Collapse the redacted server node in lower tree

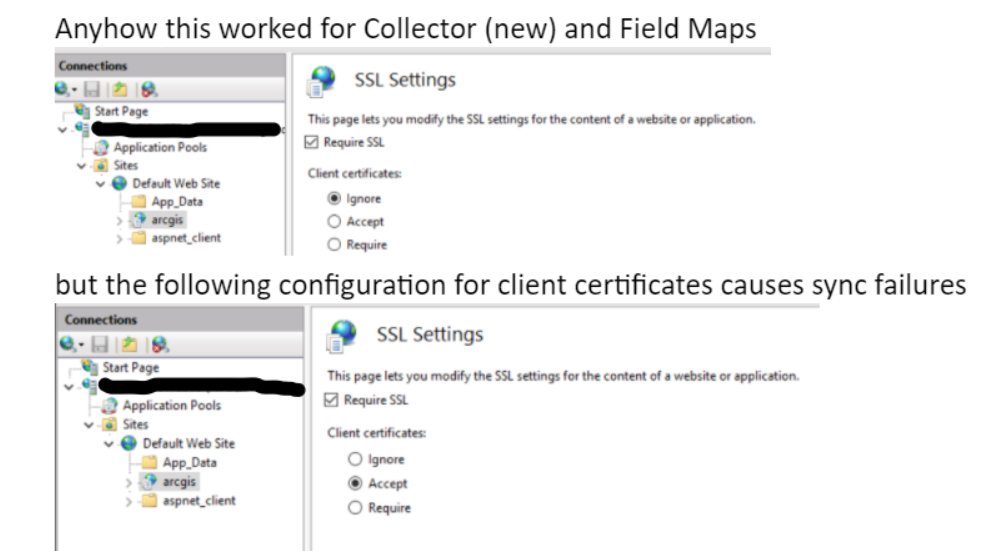pos(69,387)
